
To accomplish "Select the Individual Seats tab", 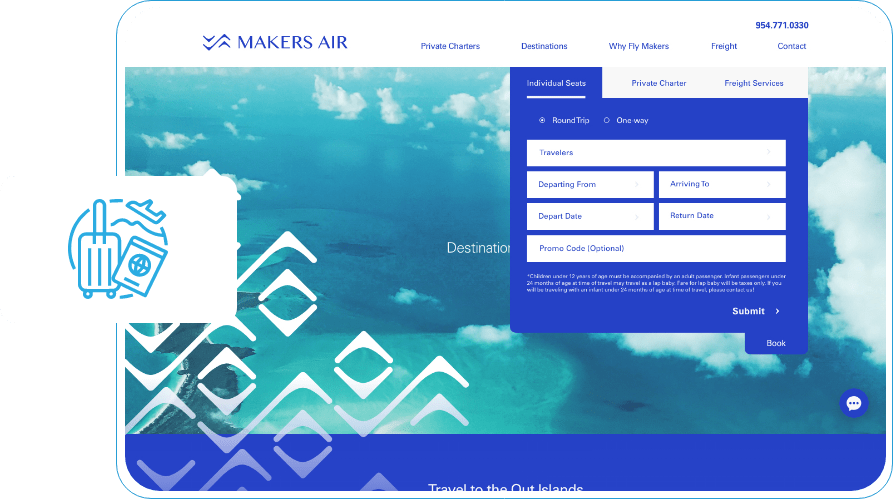I will pyautogui.click(x=556, y=83).
